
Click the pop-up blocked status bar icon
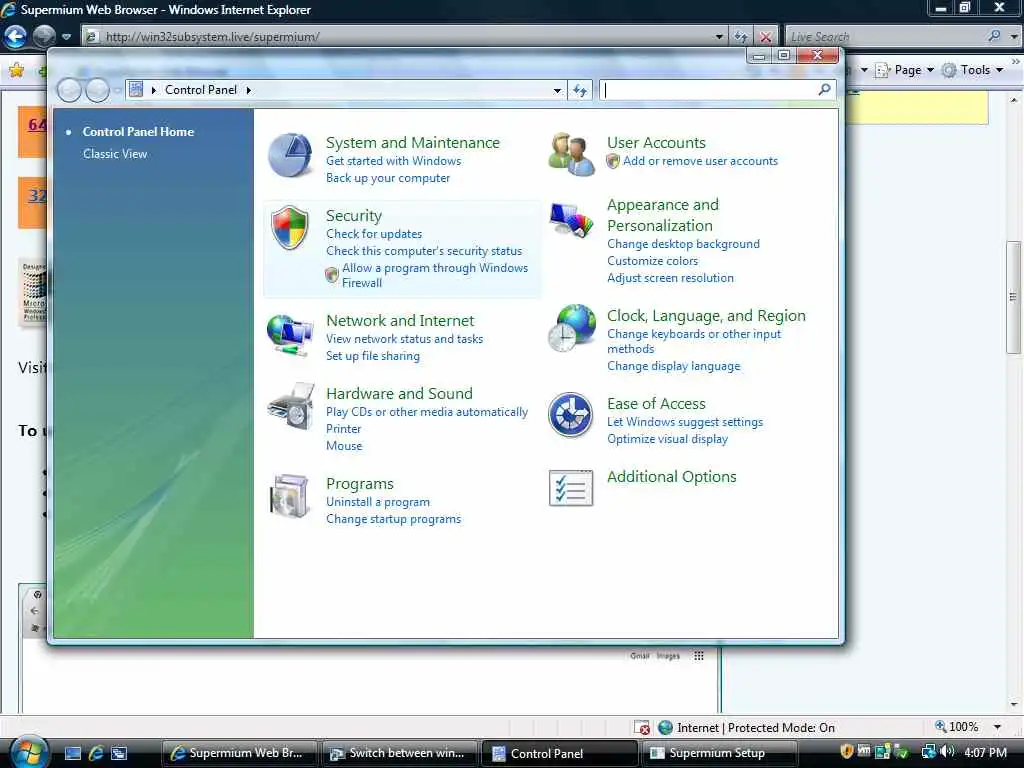click(x=642, y=728)
